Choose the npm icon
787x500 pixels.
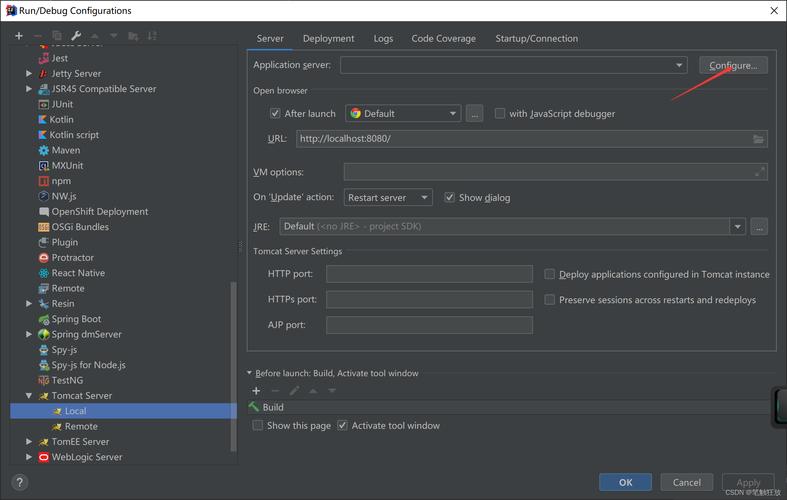pyautogui.click(x=44, y=181)
